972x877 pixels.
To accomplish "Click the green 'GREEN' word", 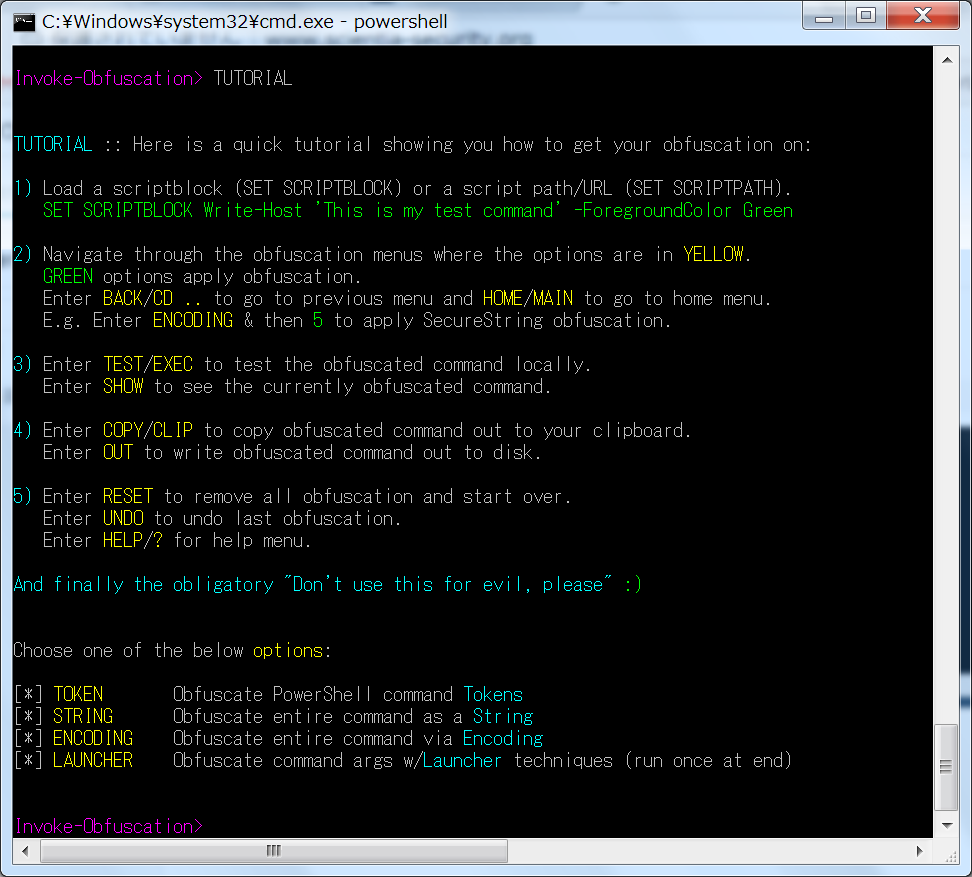I will point(68,276).
